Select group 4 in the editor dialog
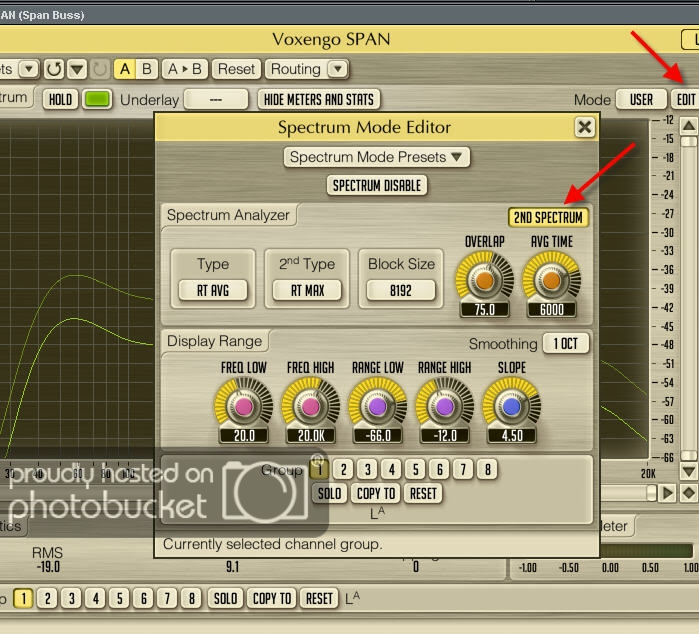Image resolution: width=699 pixels, height=634 pixels. [391, 469]
